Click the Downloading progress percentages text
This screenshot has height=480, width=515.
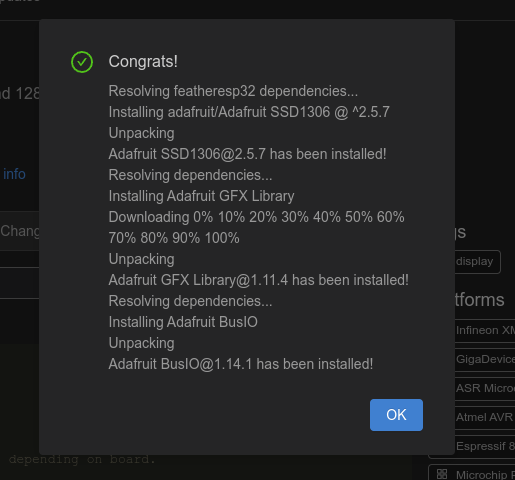click(x=256, y=227)
